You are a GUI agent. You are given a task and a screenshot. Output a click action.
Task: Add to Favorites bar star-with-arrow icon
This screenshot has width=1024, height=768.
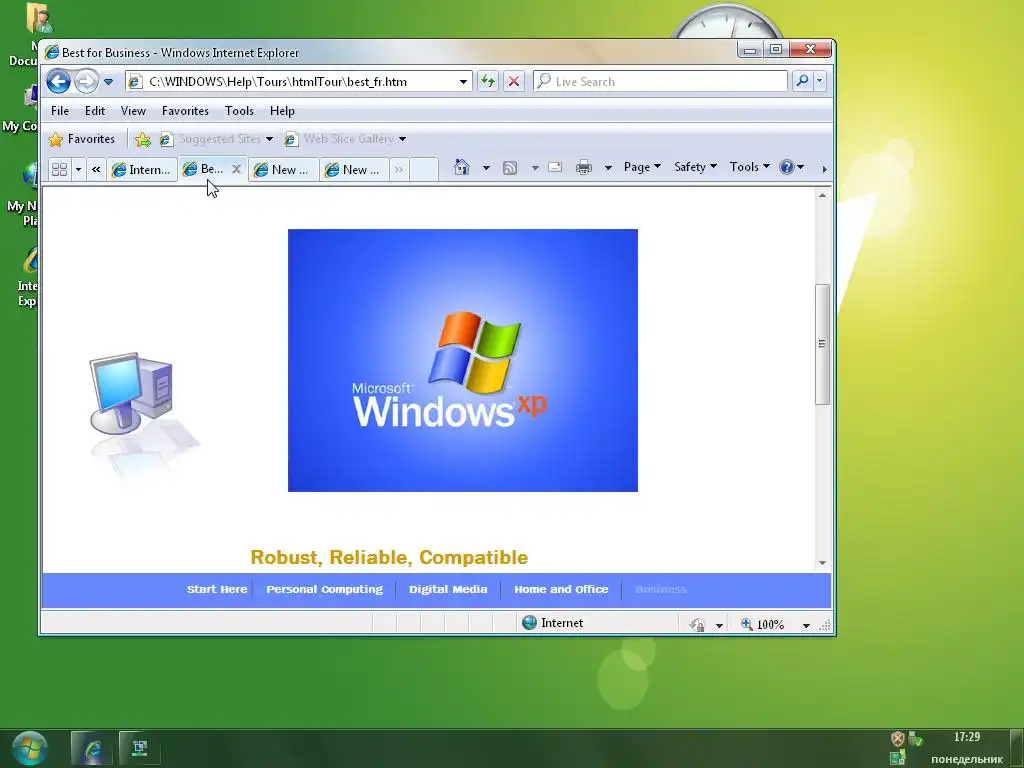(142, 139)
